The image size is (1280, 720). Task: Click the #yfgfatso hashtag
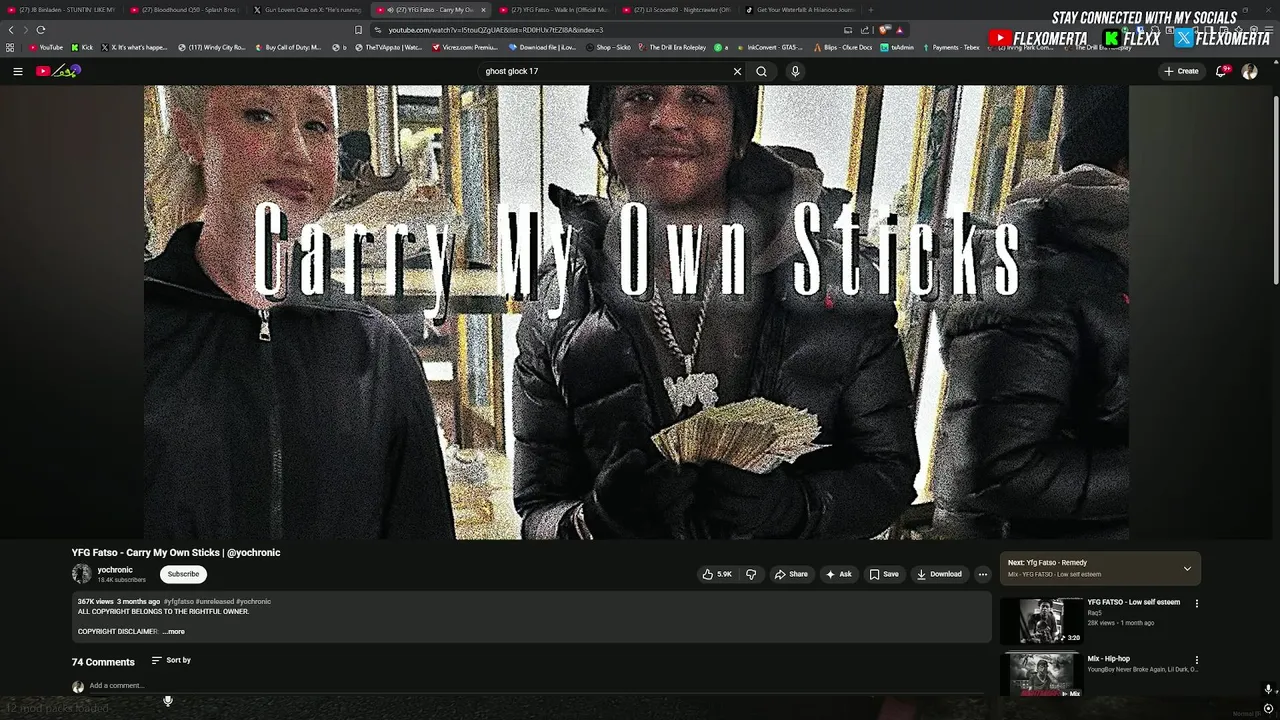(x=178, y=602)
